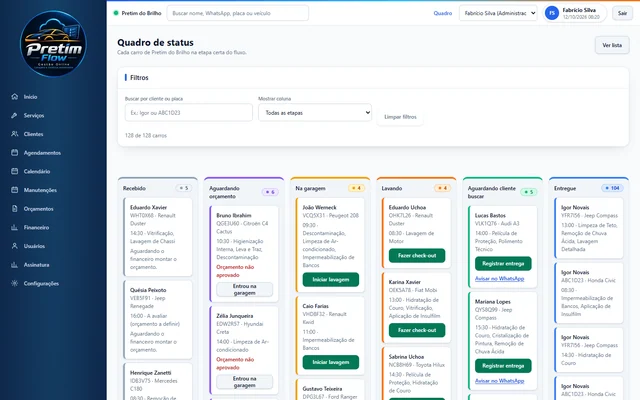Click the FS user avatar
The image size is (640, 400).
point(552,13)
